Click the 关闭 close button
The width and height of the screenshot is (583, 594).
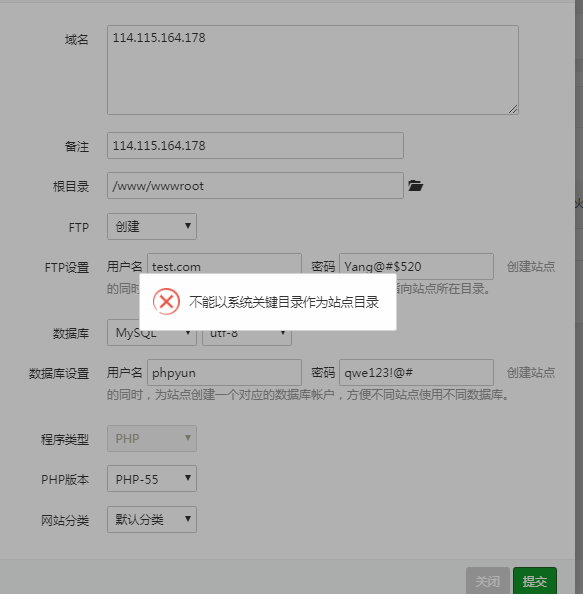point(488,581)
